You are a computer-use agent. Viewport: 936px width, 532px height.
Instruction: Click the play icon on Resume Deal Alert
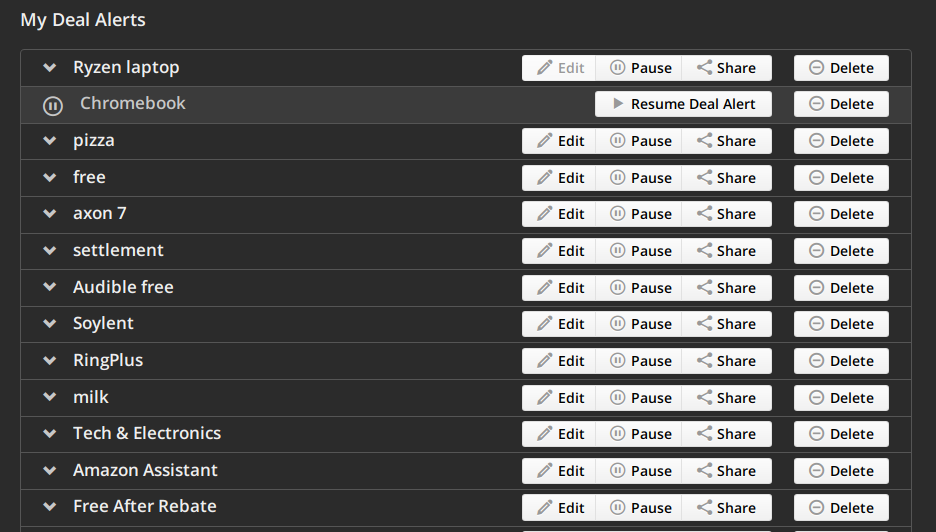pyautogui.click(x=618, y=104)
